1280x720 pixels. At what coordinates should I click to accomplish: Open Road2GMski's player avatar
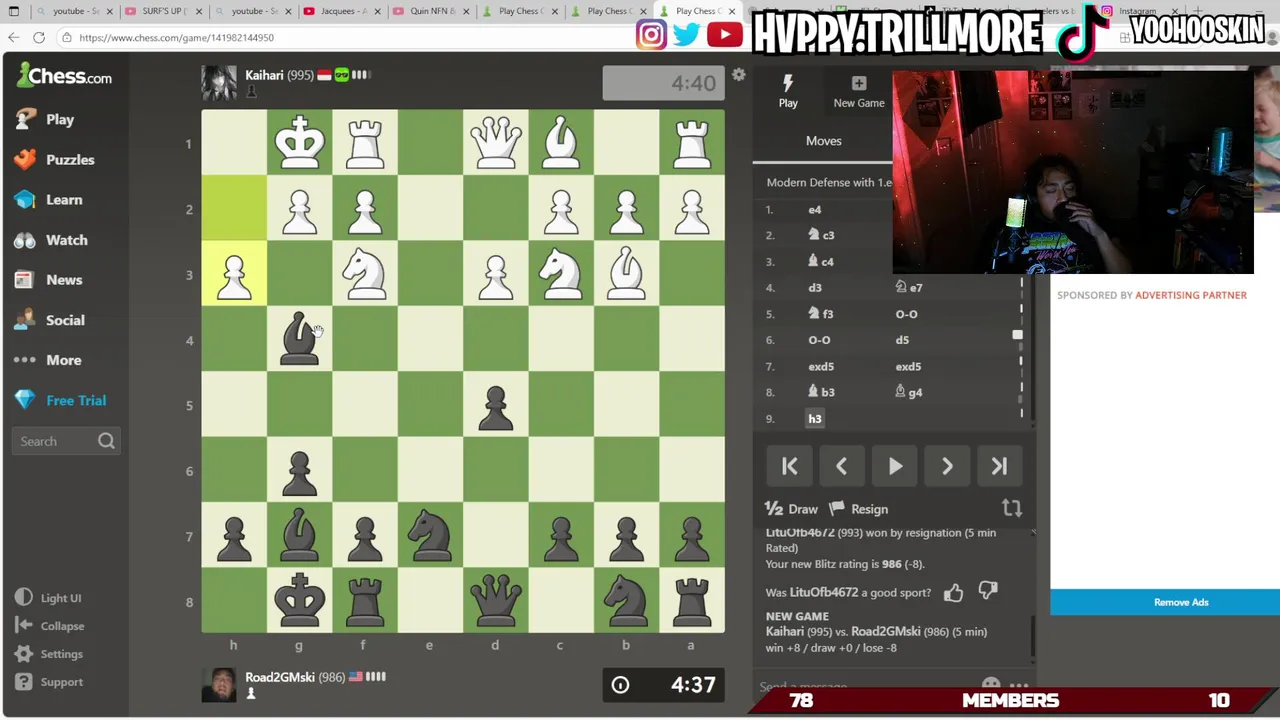[219, 685]
